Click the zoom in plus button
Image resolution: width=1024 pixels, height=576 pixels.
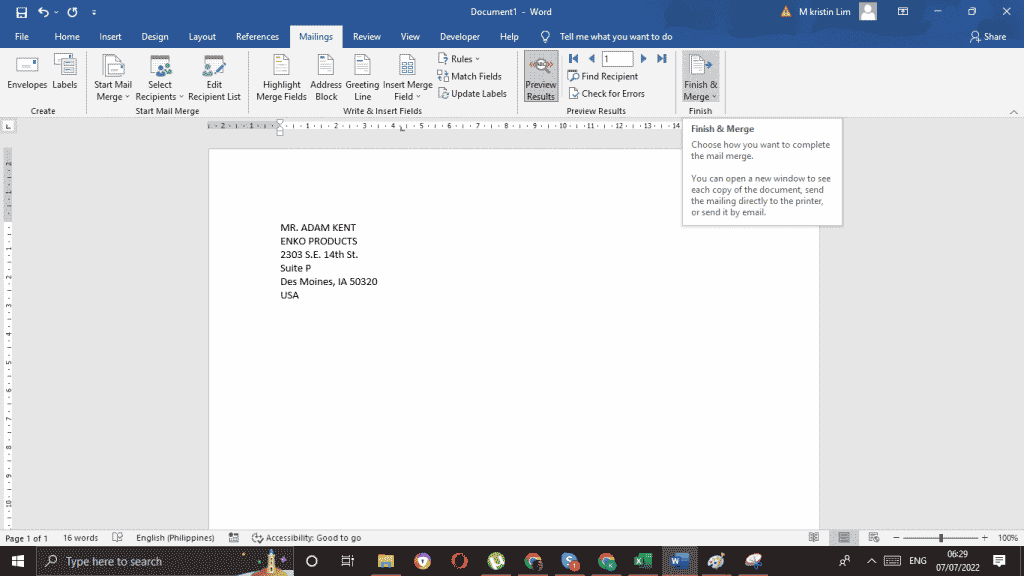984,538
